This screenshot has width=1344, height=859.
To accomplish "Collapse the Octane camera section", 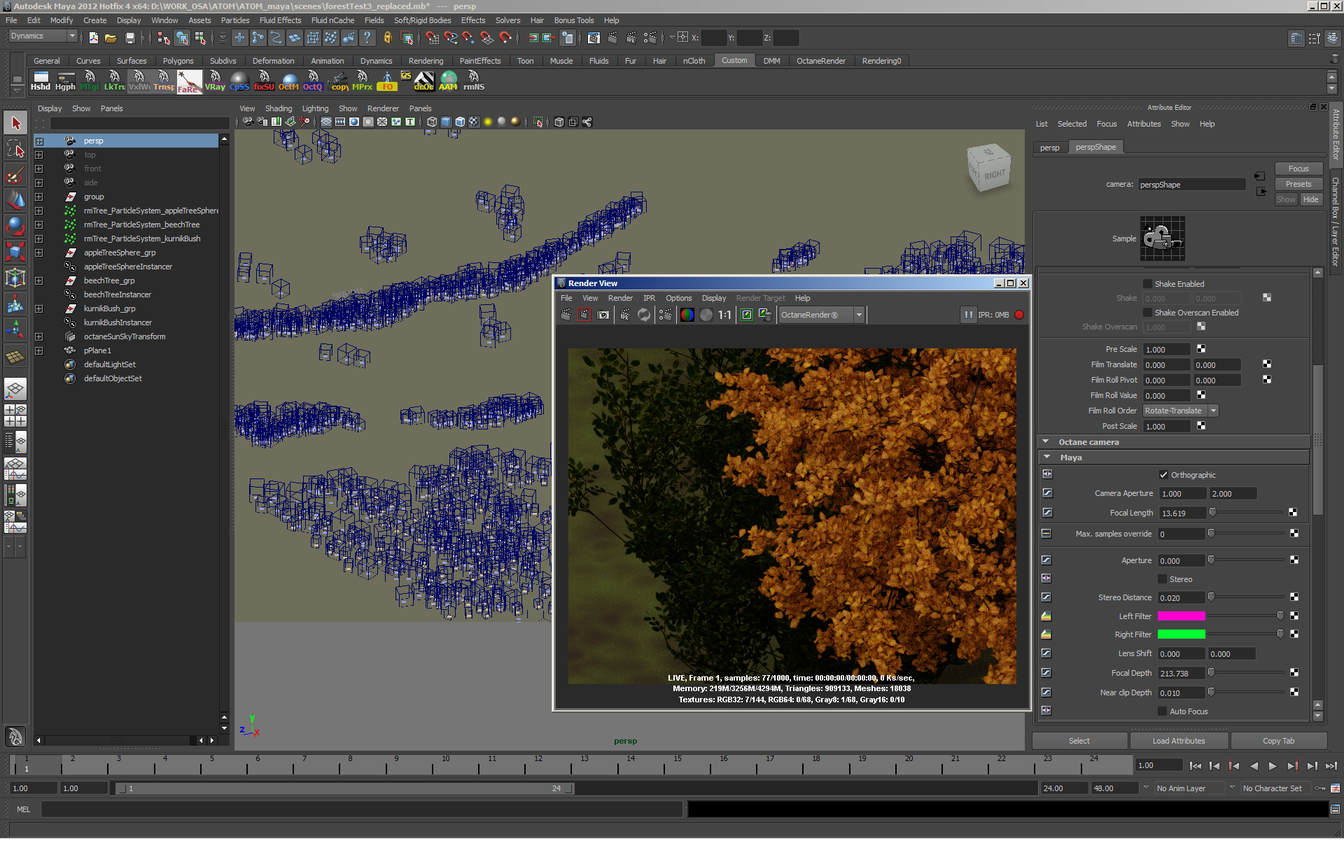I will point(1046,442).
